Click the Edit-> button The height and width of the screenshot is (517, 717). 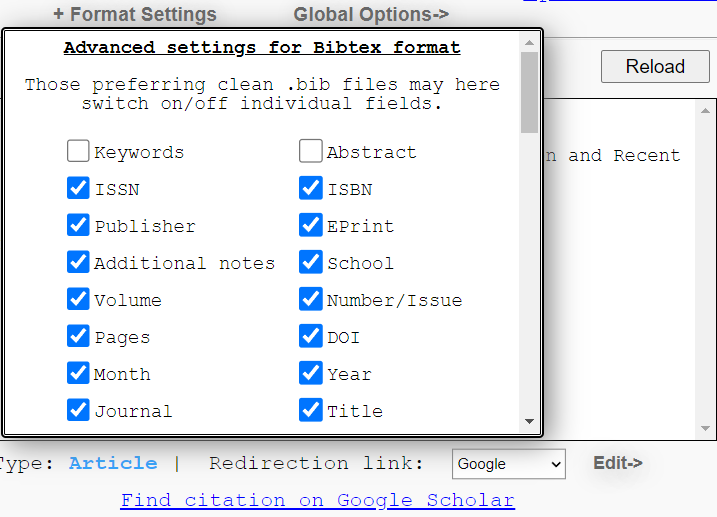pos(618,463)
